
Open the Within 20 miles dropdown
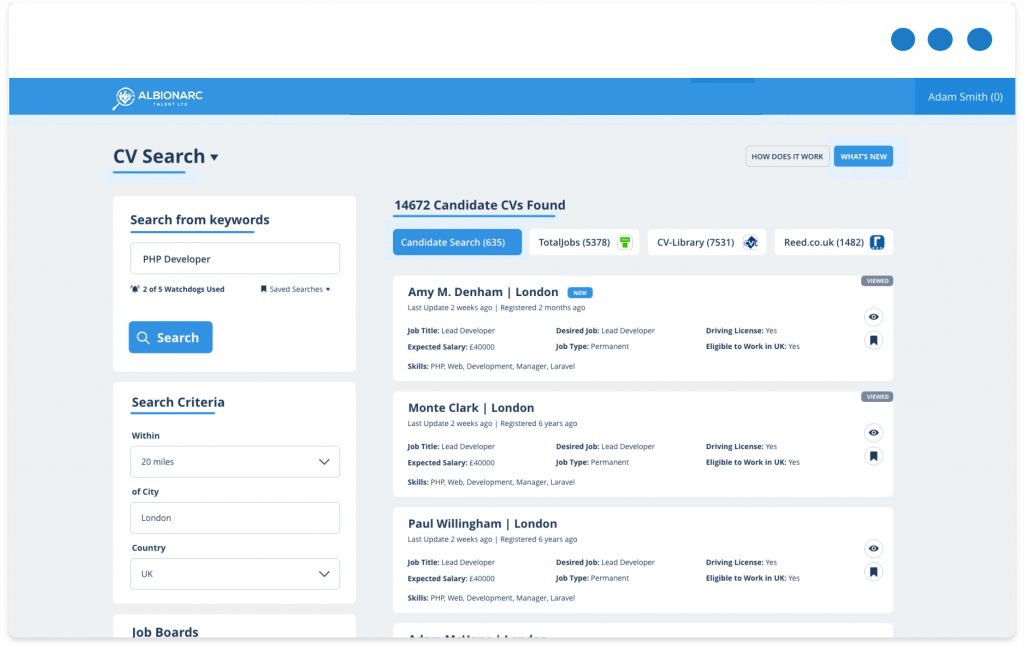235,462
